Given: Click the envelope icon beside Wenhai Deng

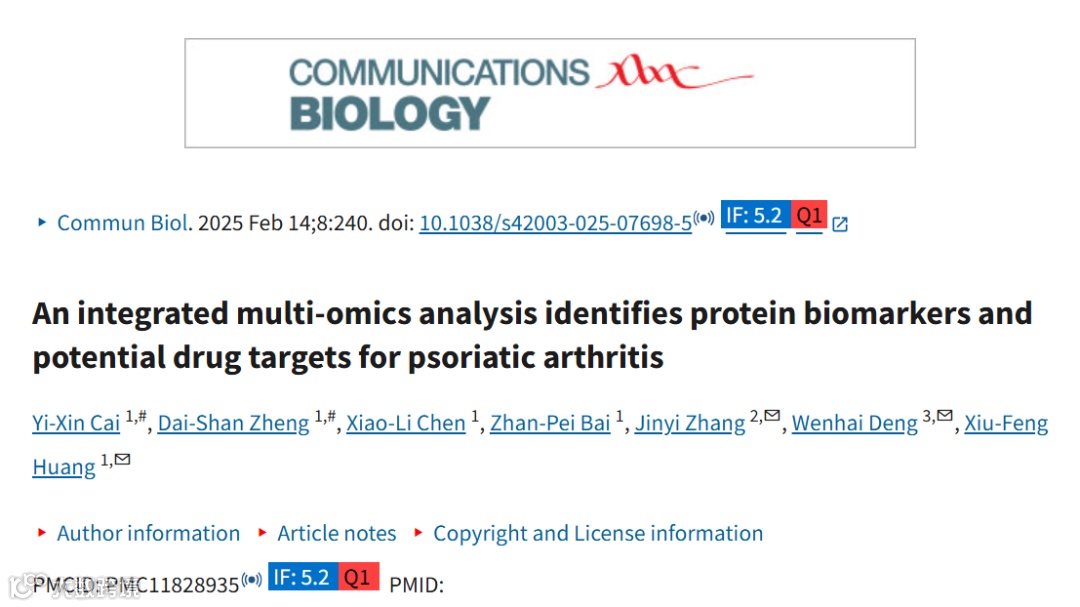Looking at the screenshot, I should point(945,415).
